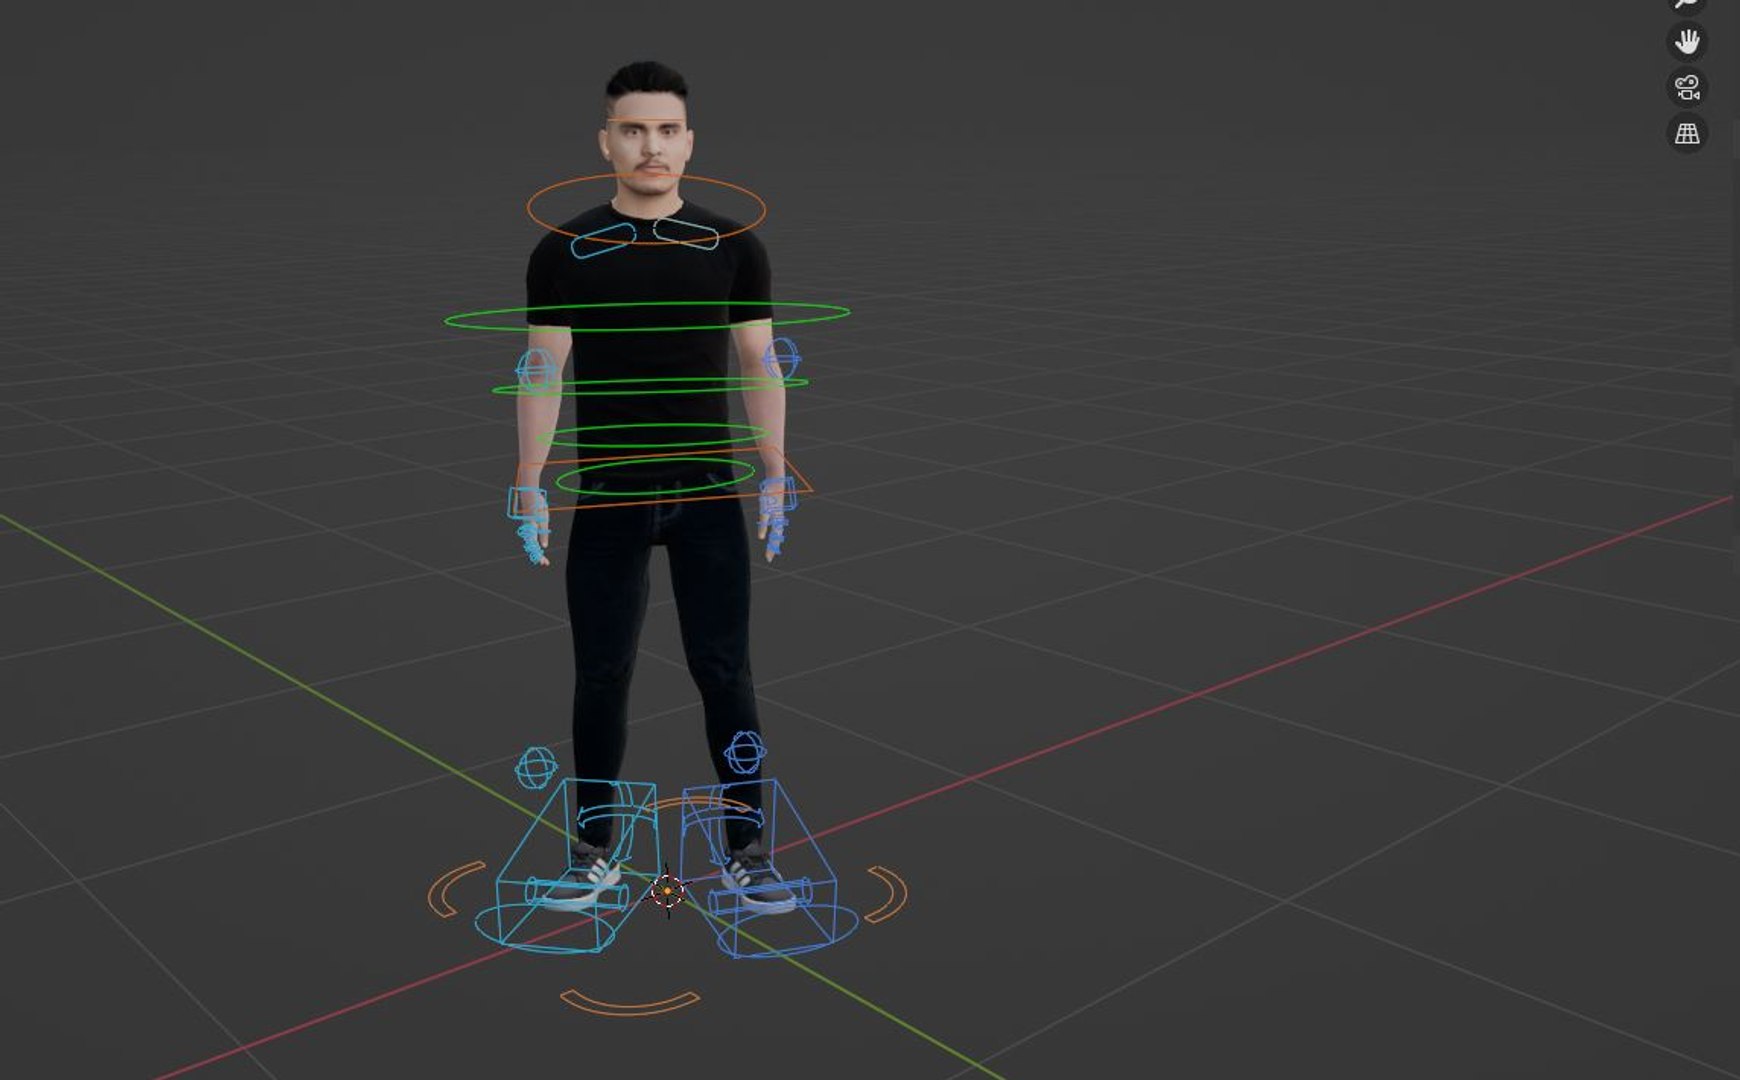Select the lowest green ring at the hips
1740x1080 pixels.
(655, 477)
